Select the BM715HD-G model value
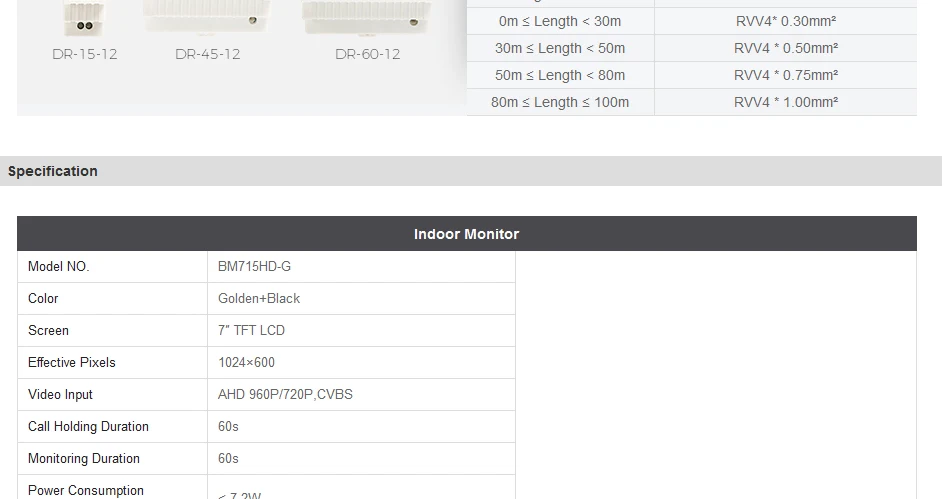The image size is (949, 499). 254,266
